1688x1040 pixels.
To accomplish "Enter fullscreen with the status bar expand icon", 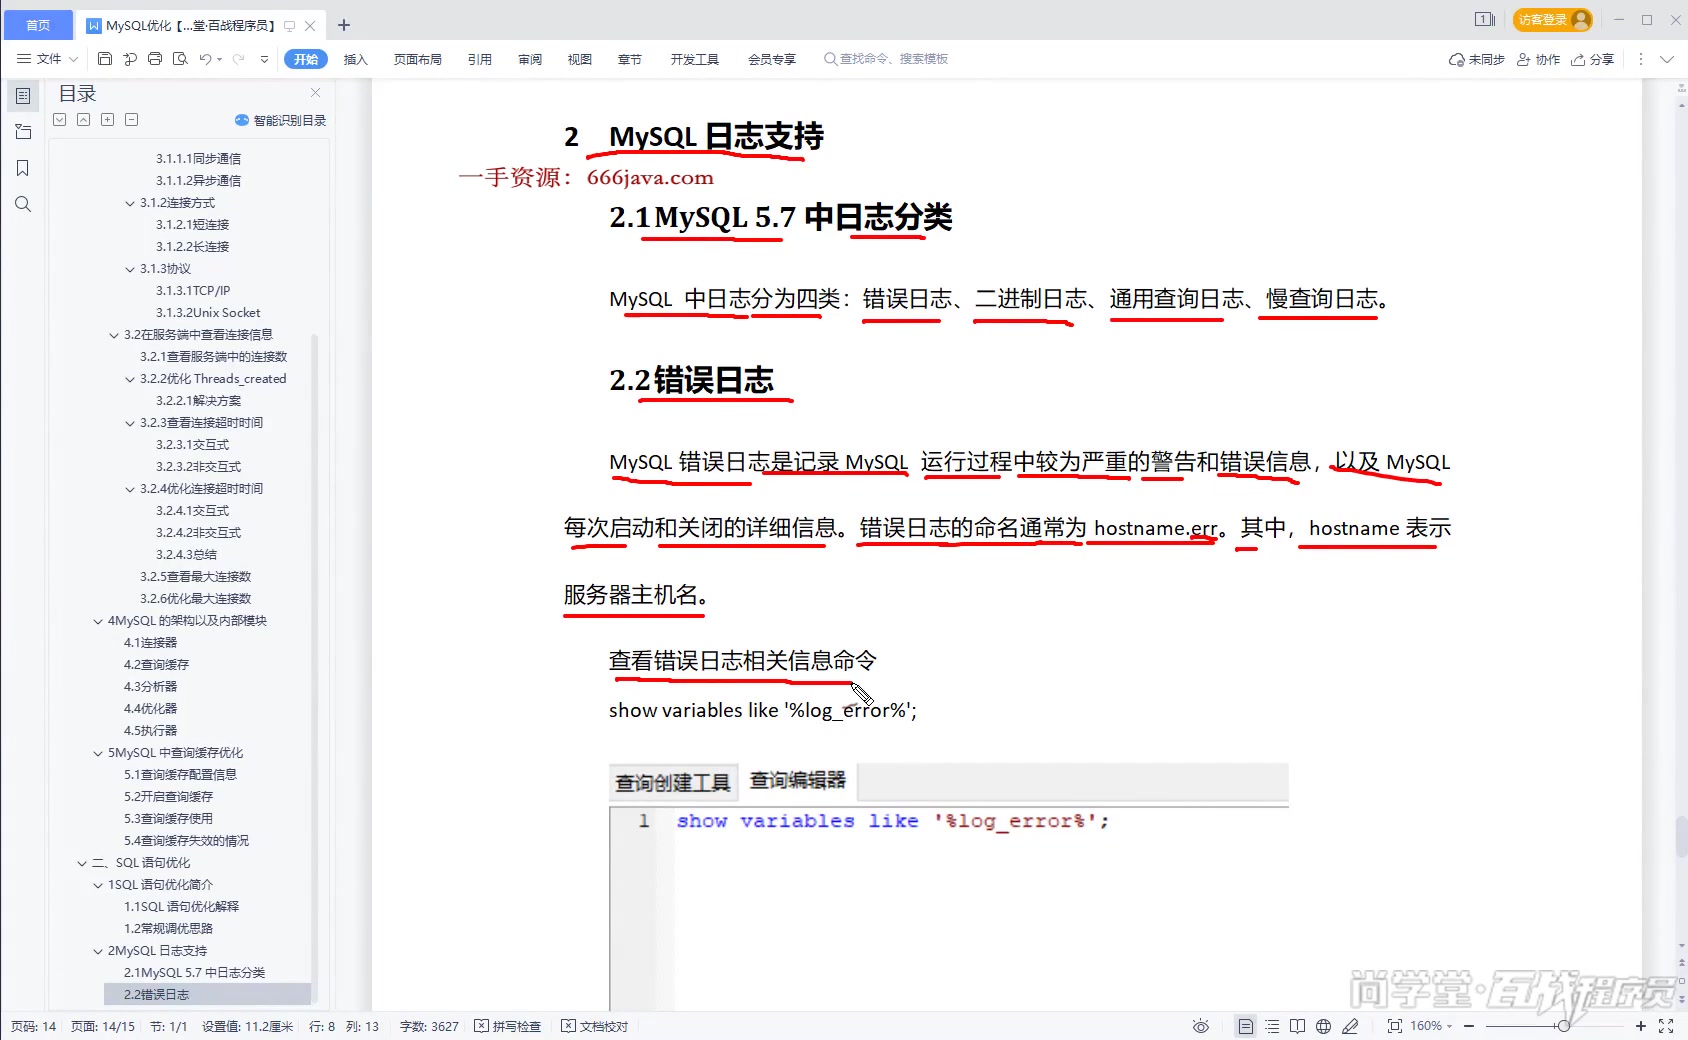I will (1666, 1026).
